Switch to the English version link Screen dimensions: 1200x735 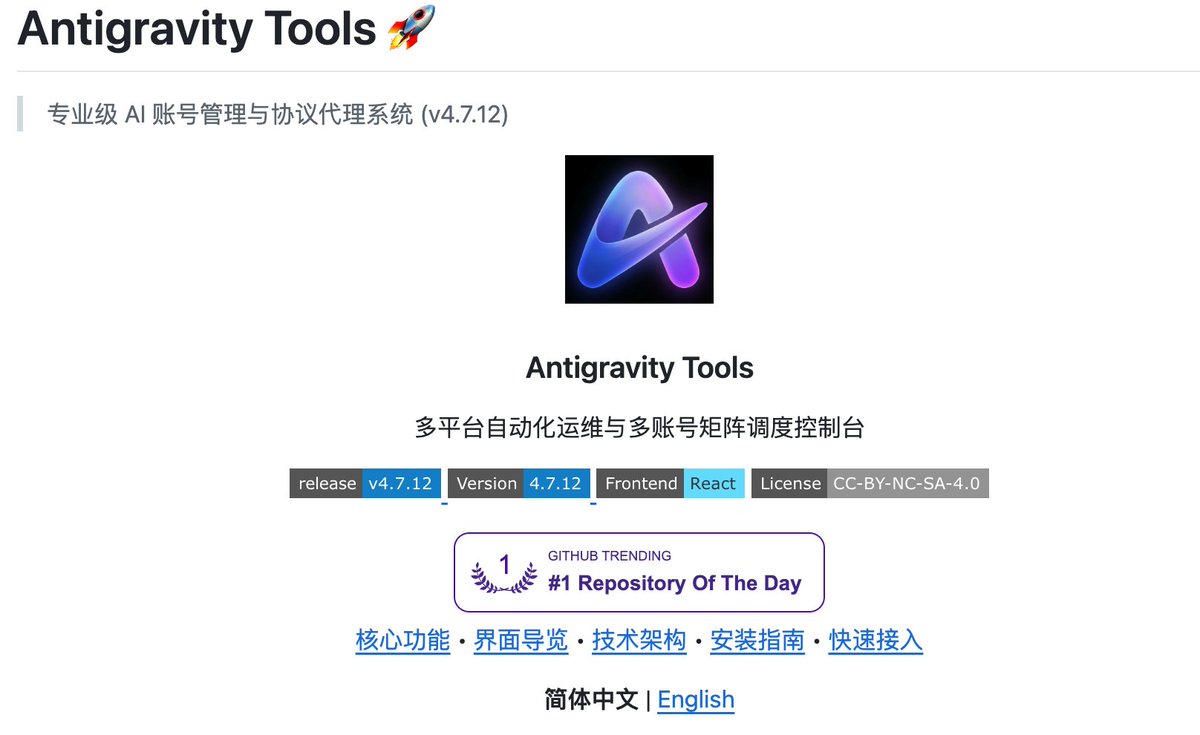696,699
